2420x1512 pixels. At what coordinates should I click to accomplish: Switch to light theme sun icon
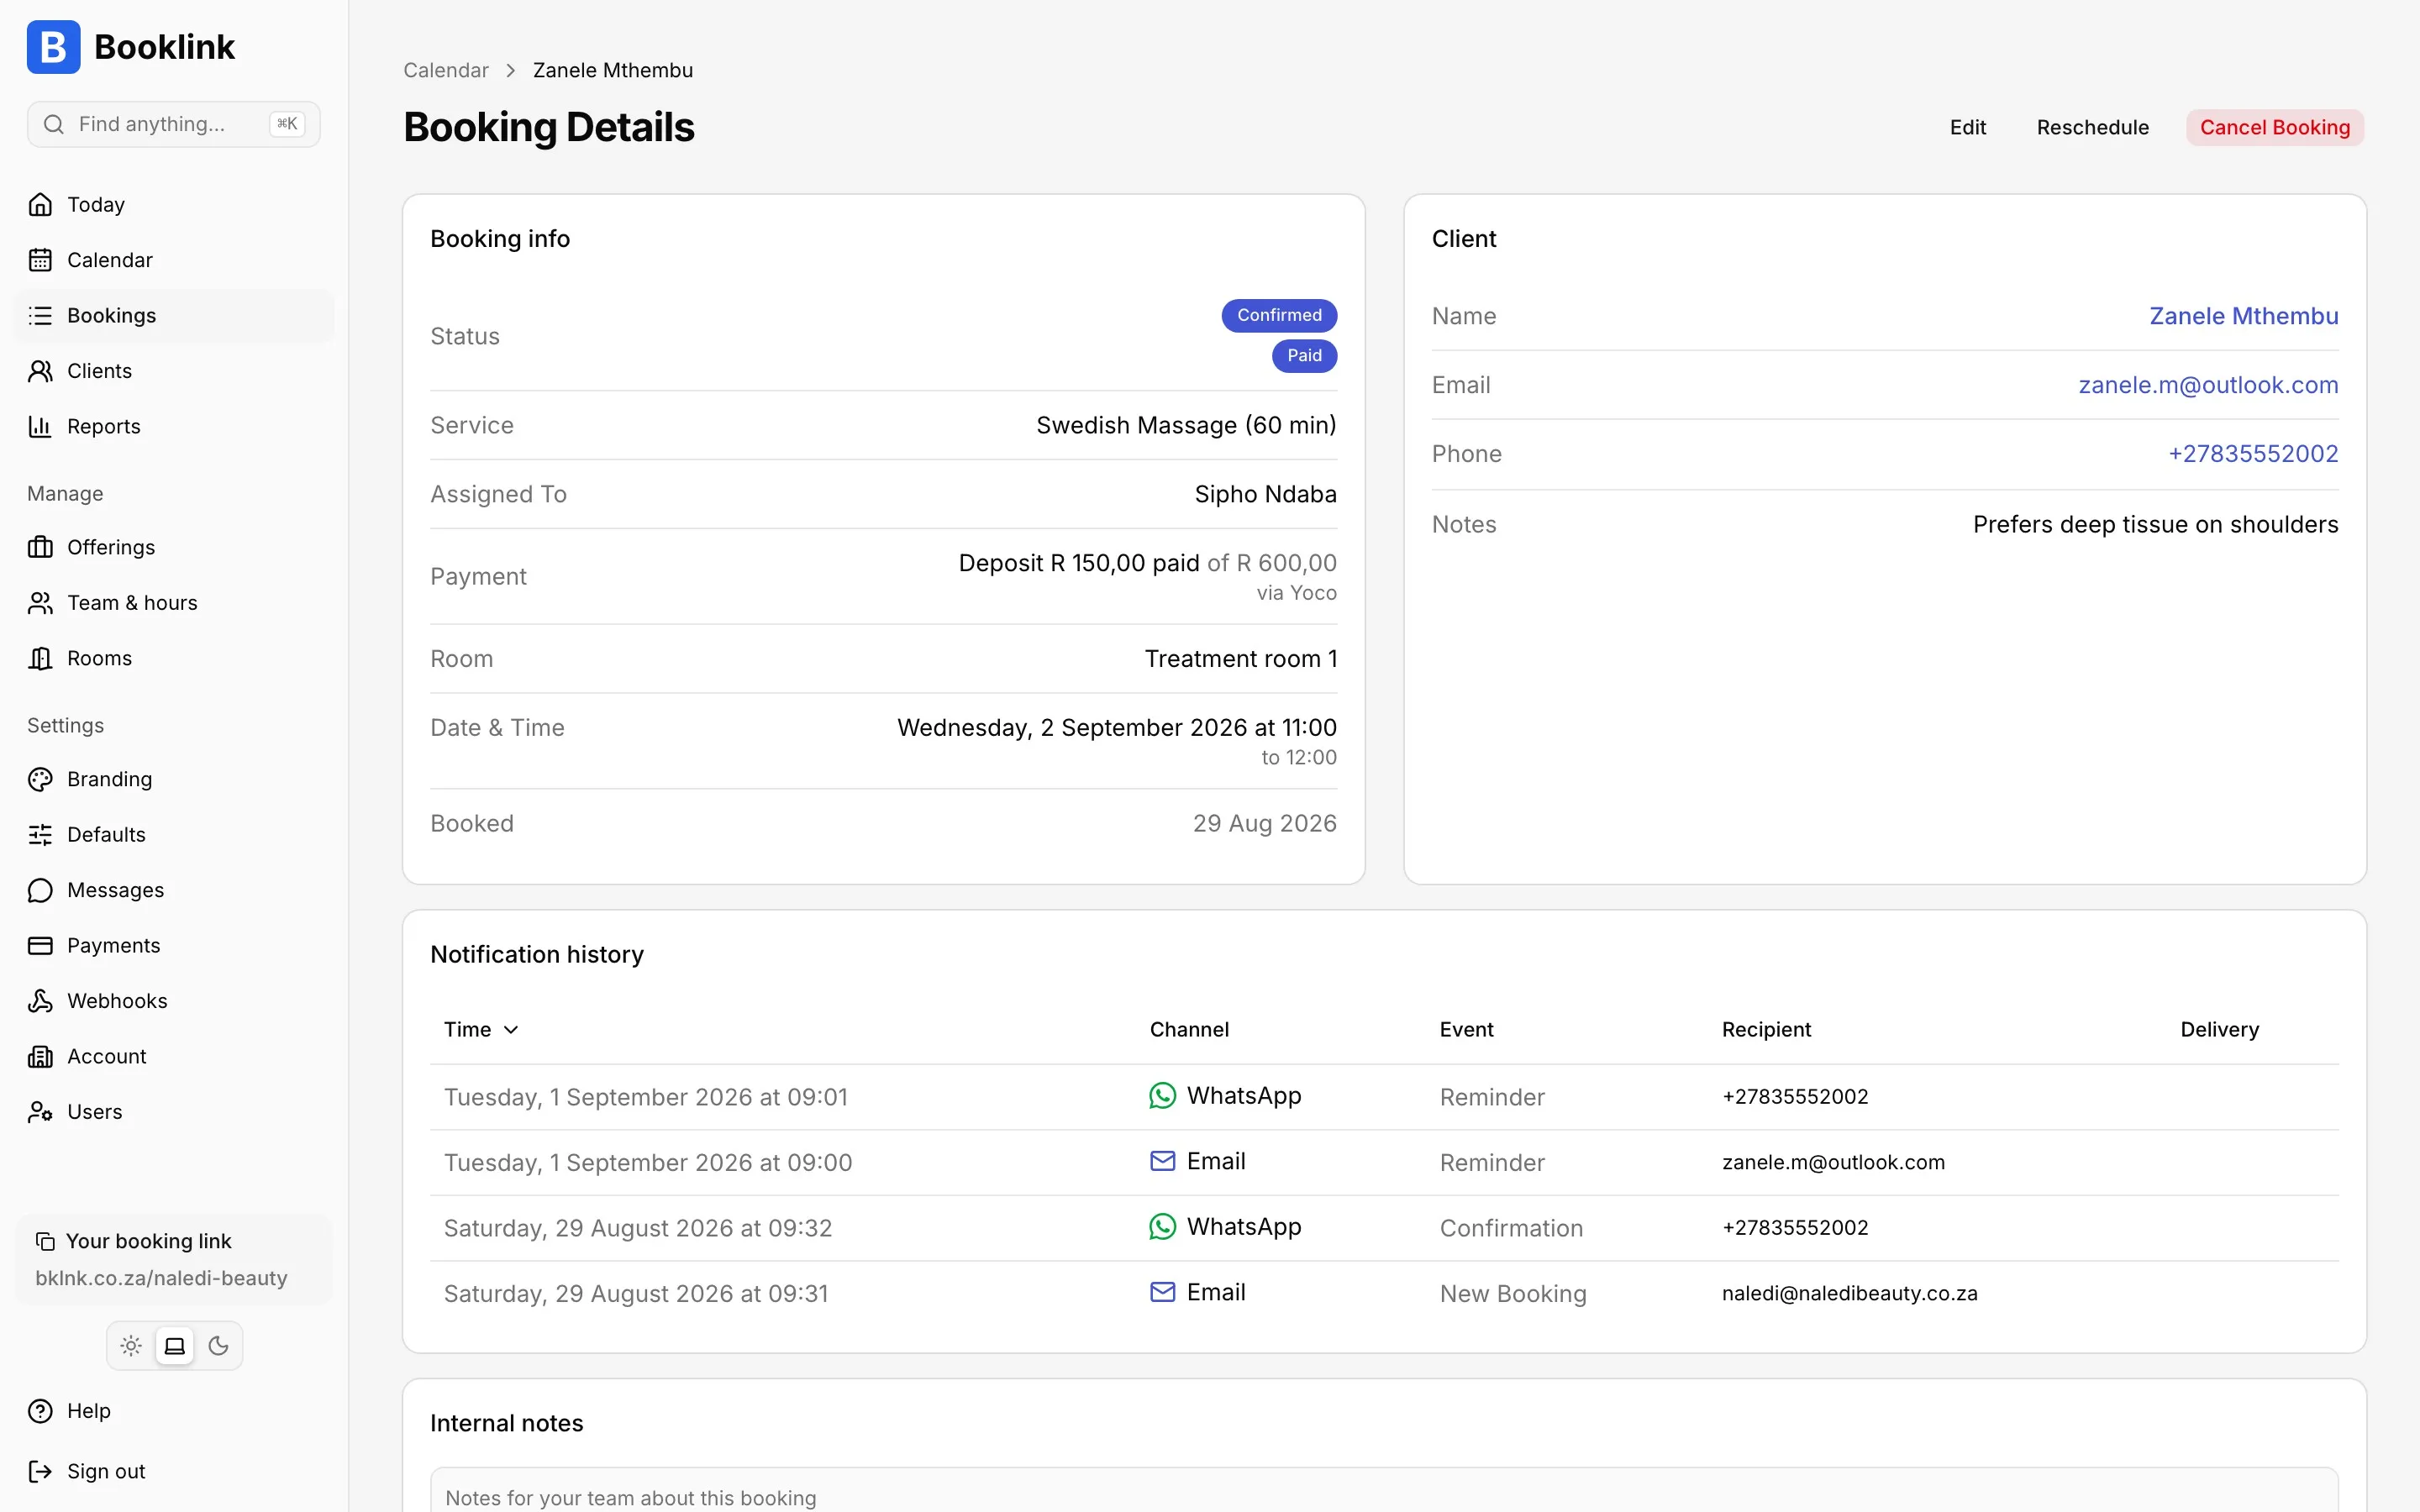coord(131,1347)
